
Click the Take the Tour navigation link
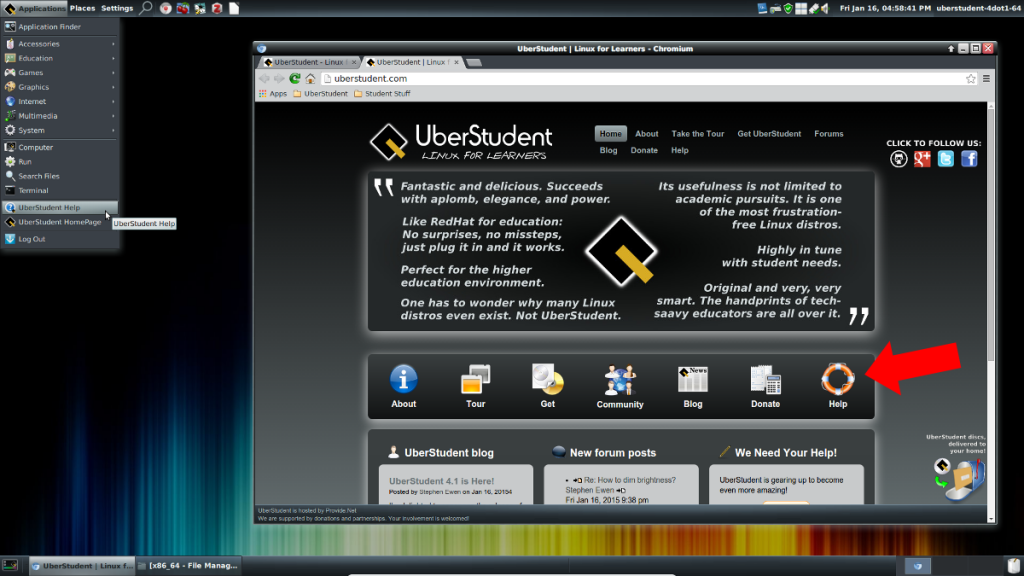point(698,134)
